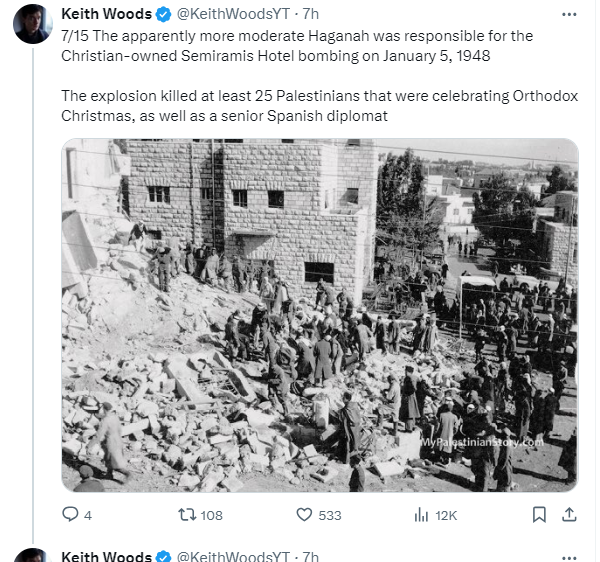Screen dimensions: 600x562
Task: Click the tweet body text
Action: [x=320, y=76]
